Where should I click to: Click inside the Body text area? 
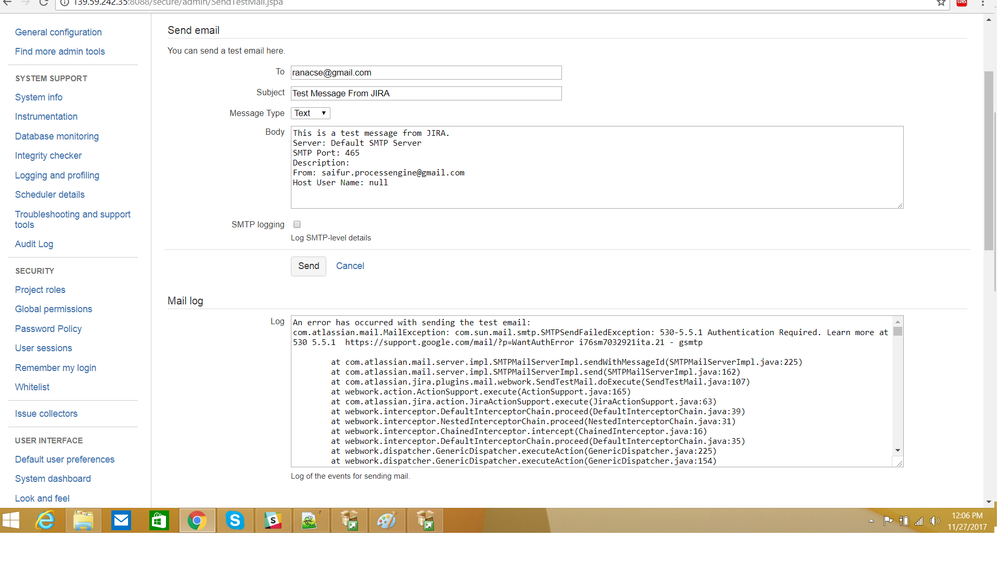point(597,167)
